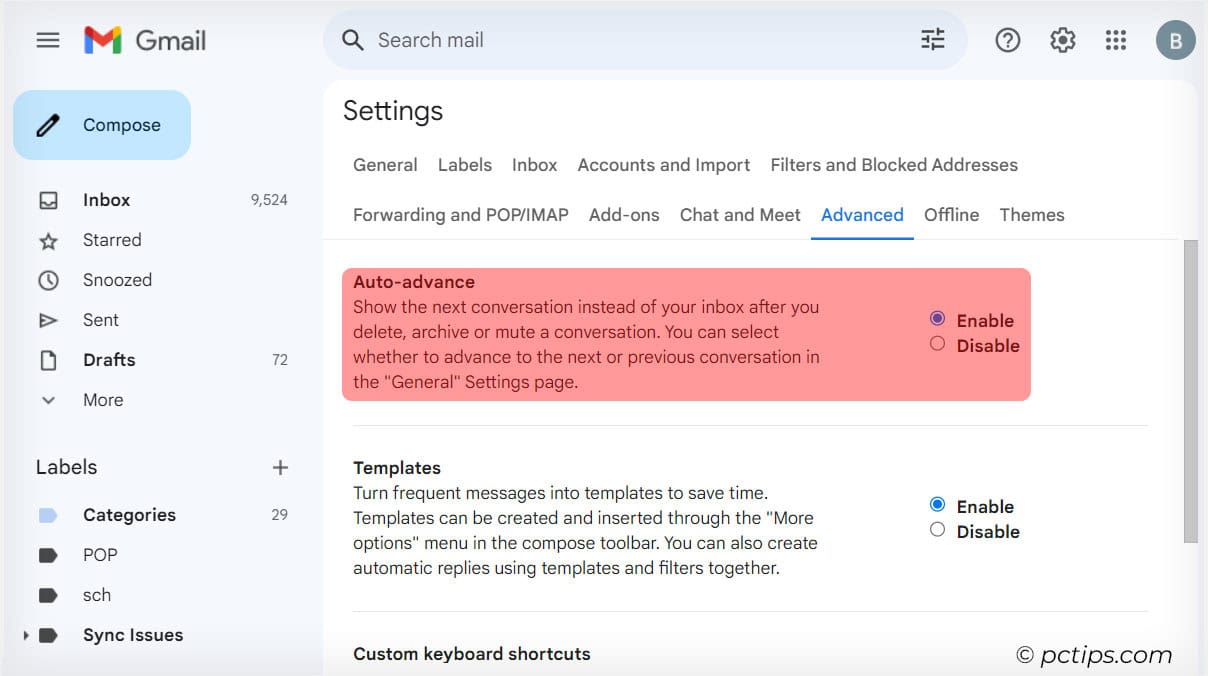Viewport: 1208px width, 676px height.
Task: Open the Categories label
Action: click(x=128, y=515)
